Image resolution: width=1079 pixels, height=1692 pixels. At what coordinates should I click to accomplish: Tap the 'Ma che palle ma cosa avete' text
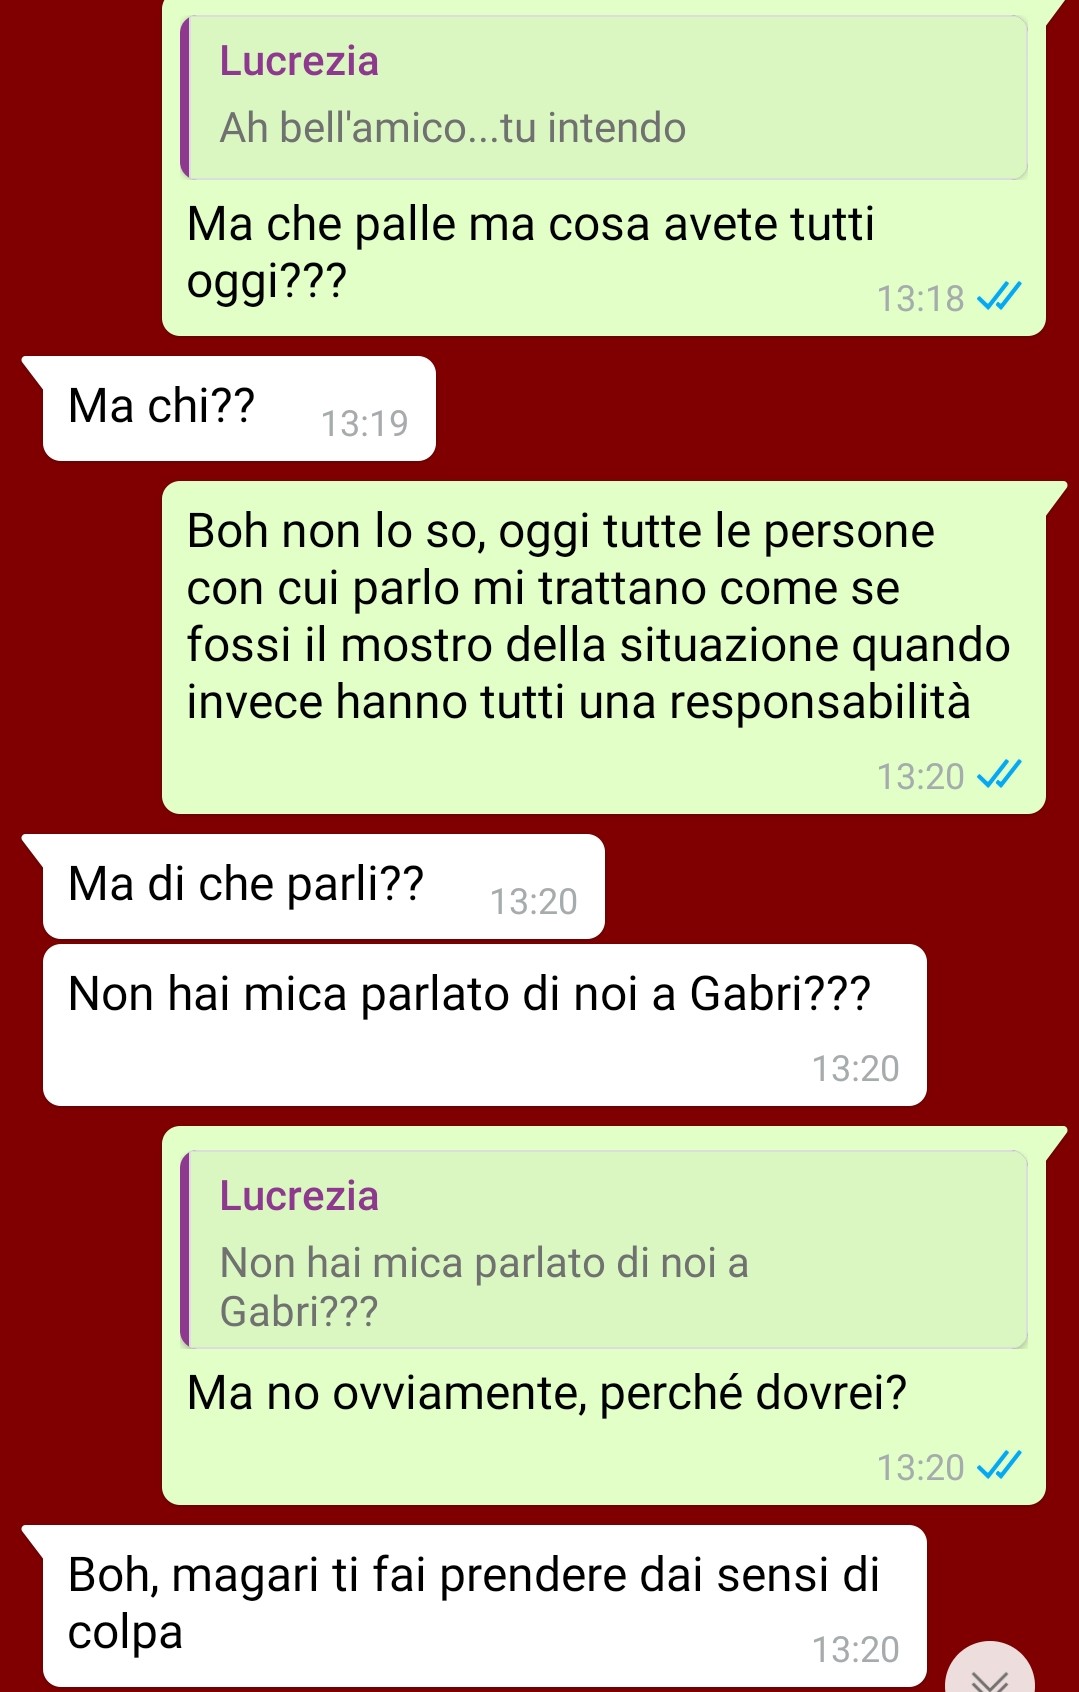[530, 252]
